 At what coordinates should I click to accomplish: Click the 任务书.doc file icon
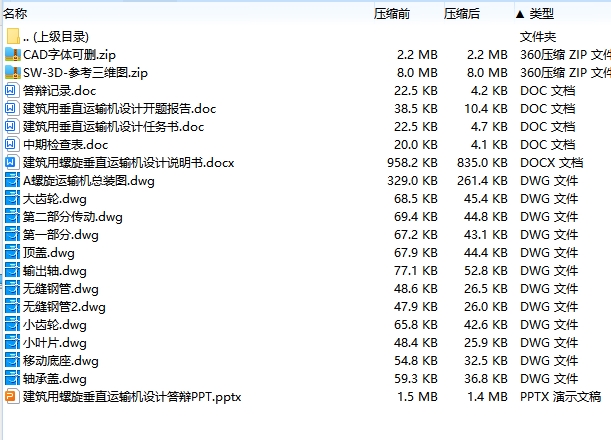tap(11, 126)
